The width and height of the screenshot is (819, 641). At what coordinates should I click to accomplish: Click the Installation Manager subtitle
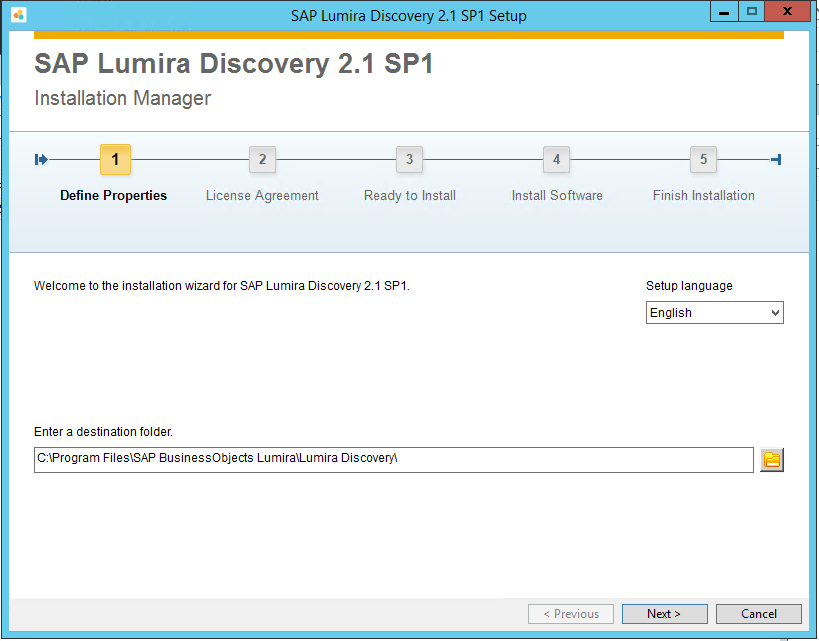tap(123, 98)
